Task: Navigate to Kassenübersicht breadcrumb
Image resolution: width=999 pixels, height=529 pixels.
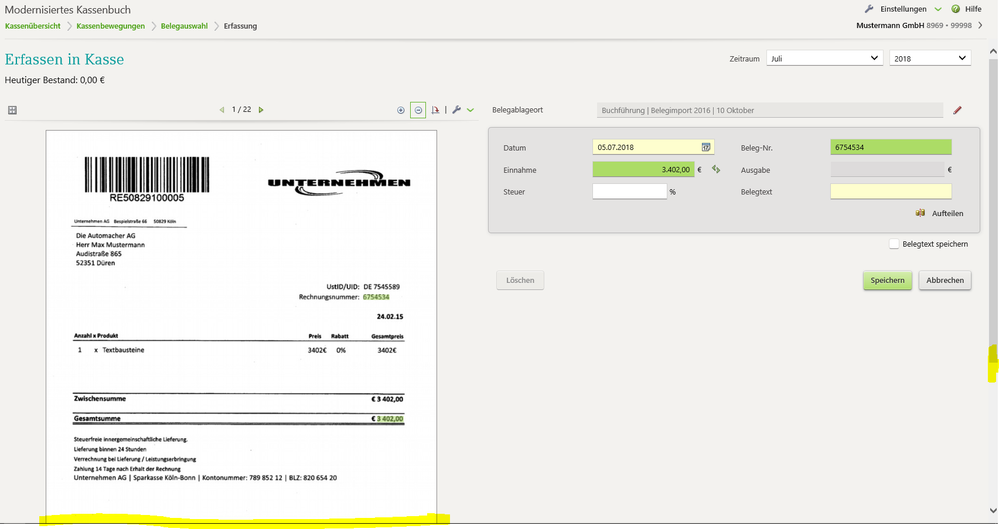Action: tap(32, 26)
